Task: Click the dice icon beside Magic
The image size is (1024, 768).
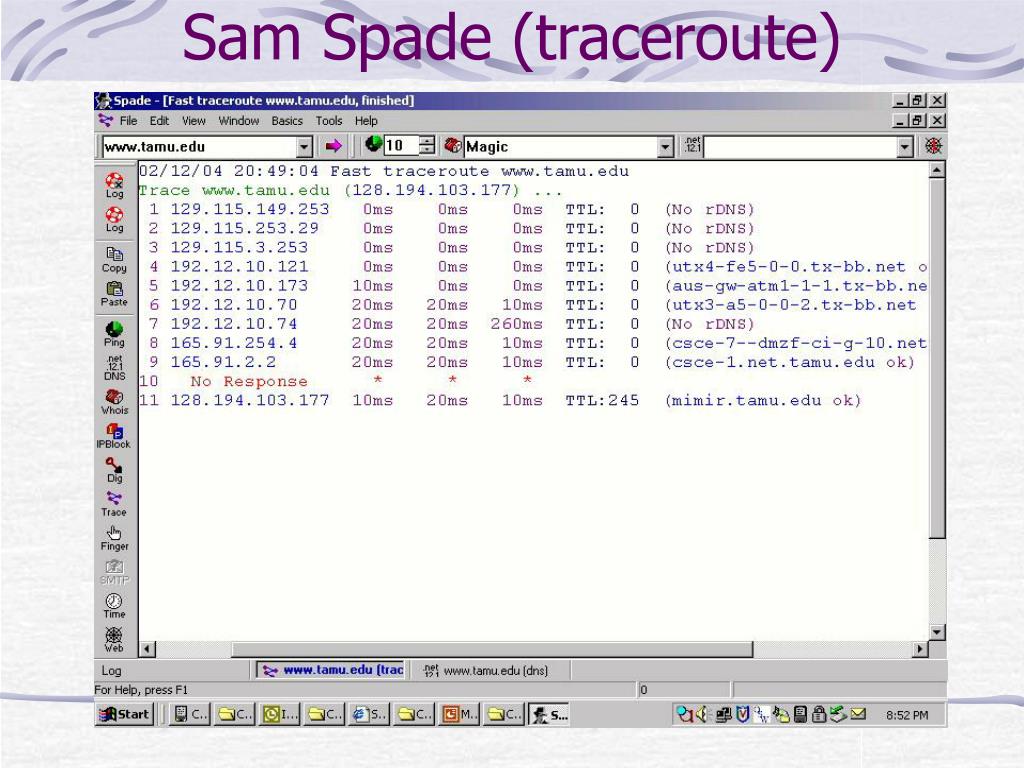Action: pos(453,146)
